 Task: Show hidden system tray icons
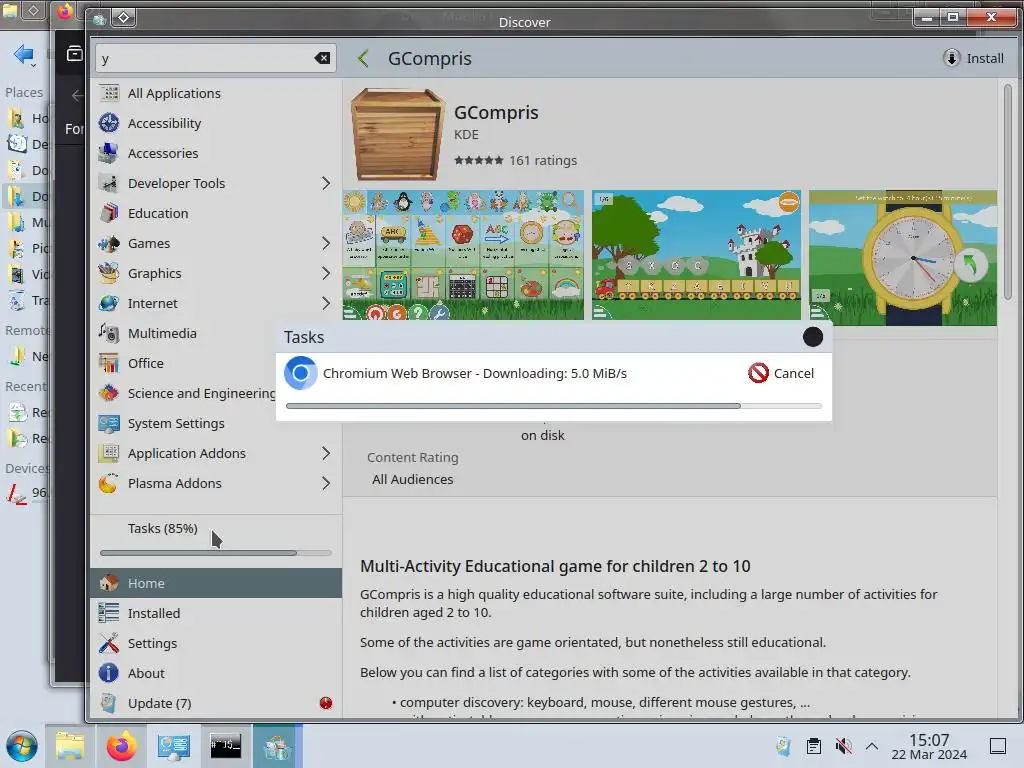872,746
